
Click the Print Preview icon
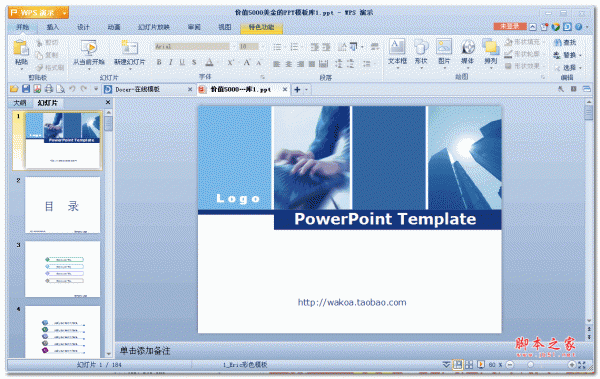tap(60, 89)
